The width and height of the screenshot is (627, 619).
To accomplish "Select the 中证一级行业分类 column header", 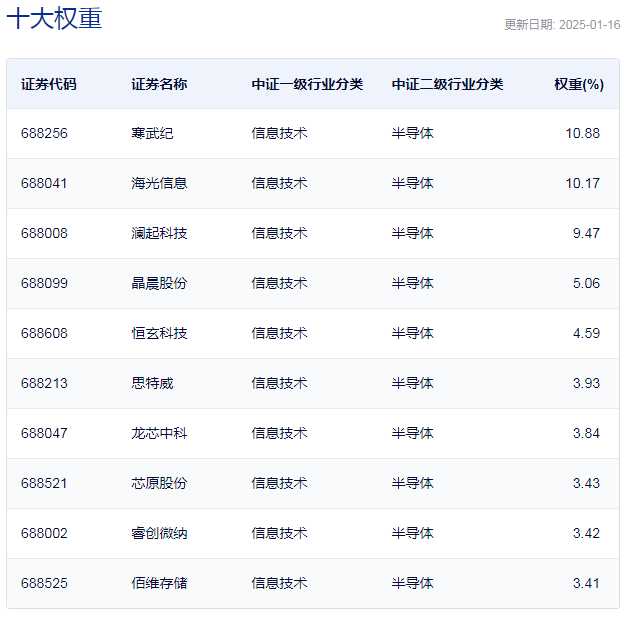I will click(x=307, y=84).
